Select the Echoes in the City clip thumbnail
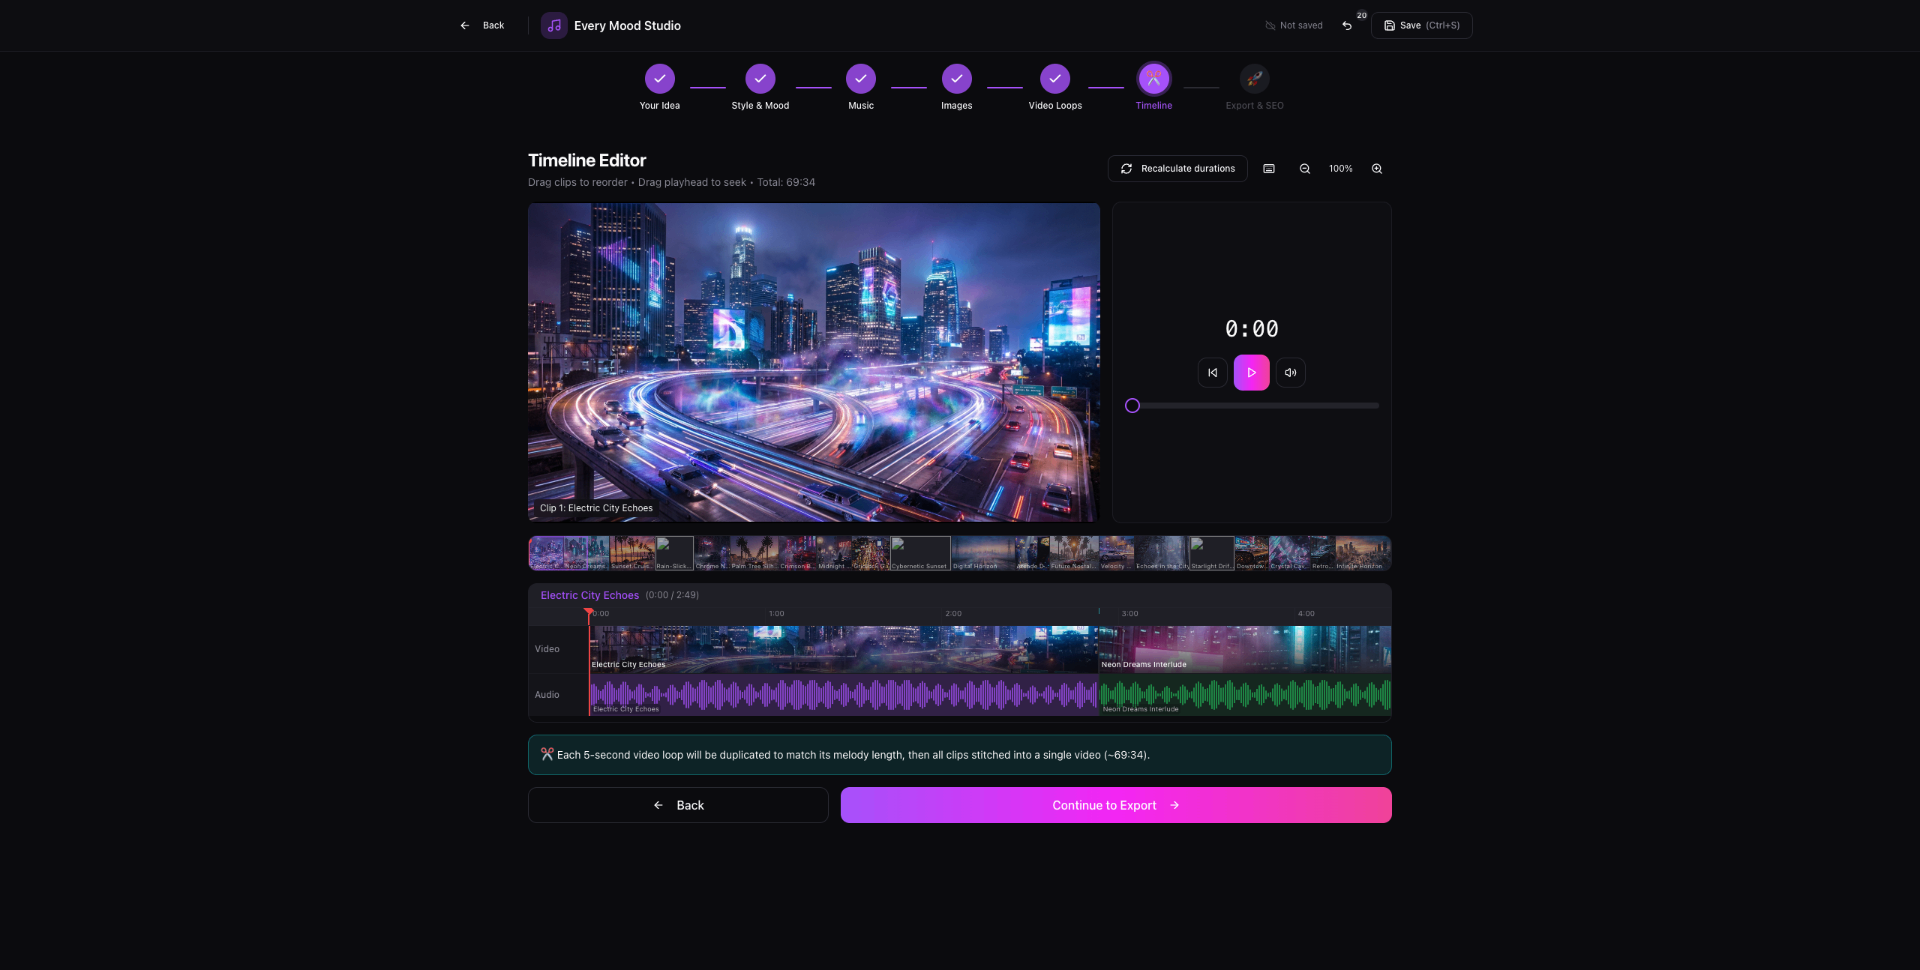 tap(1162, 553)
